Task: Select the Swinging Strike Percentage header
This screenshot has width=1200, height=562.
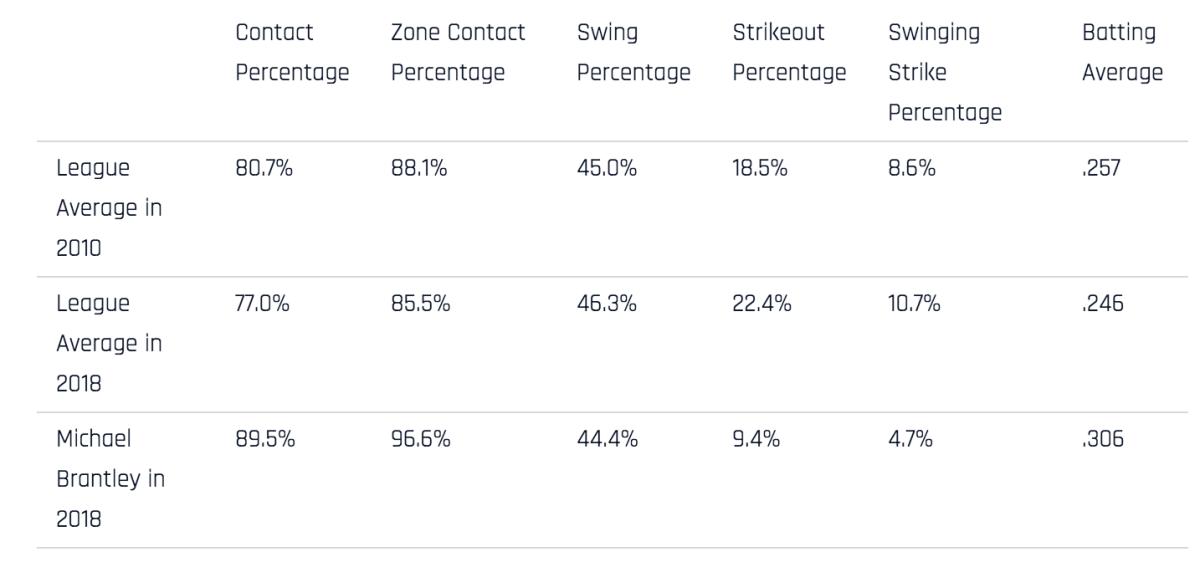Action: (x=944, y=73)
